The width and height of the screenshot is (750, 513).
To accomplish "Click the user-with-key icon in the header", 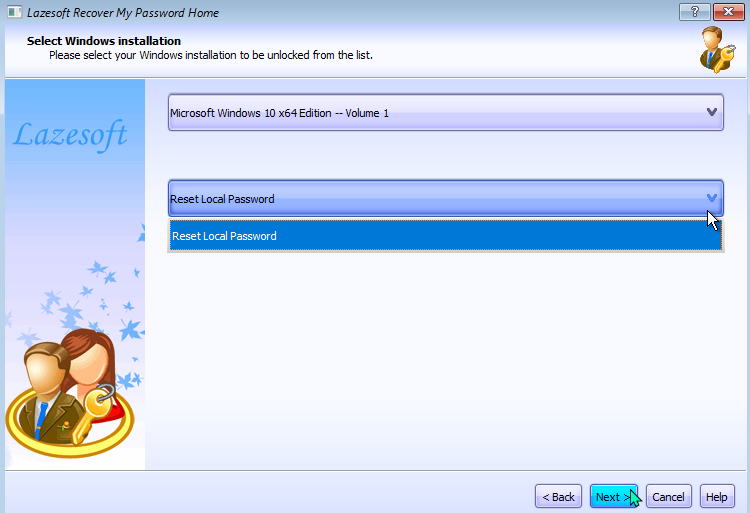I will [x=717, y=50].
